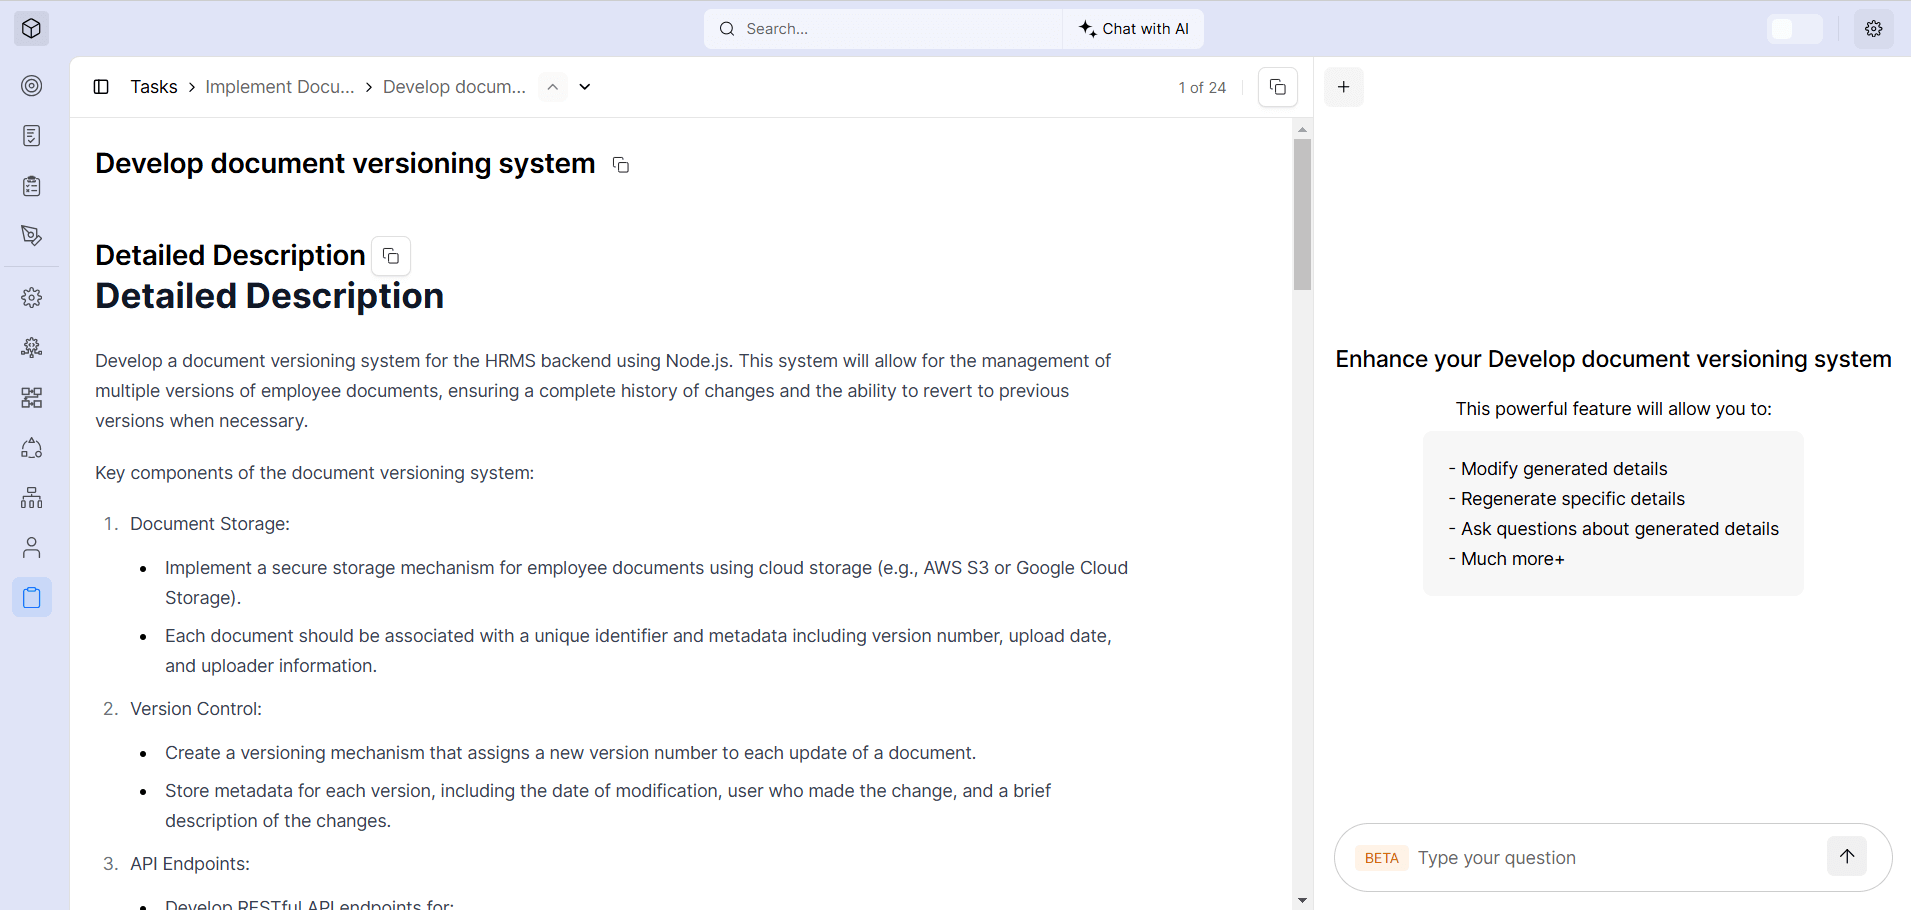Open the clipboard list sidebar icon
Image resolution: width=1911 pixels, height=910 pixels.
[x=32, y=186]
